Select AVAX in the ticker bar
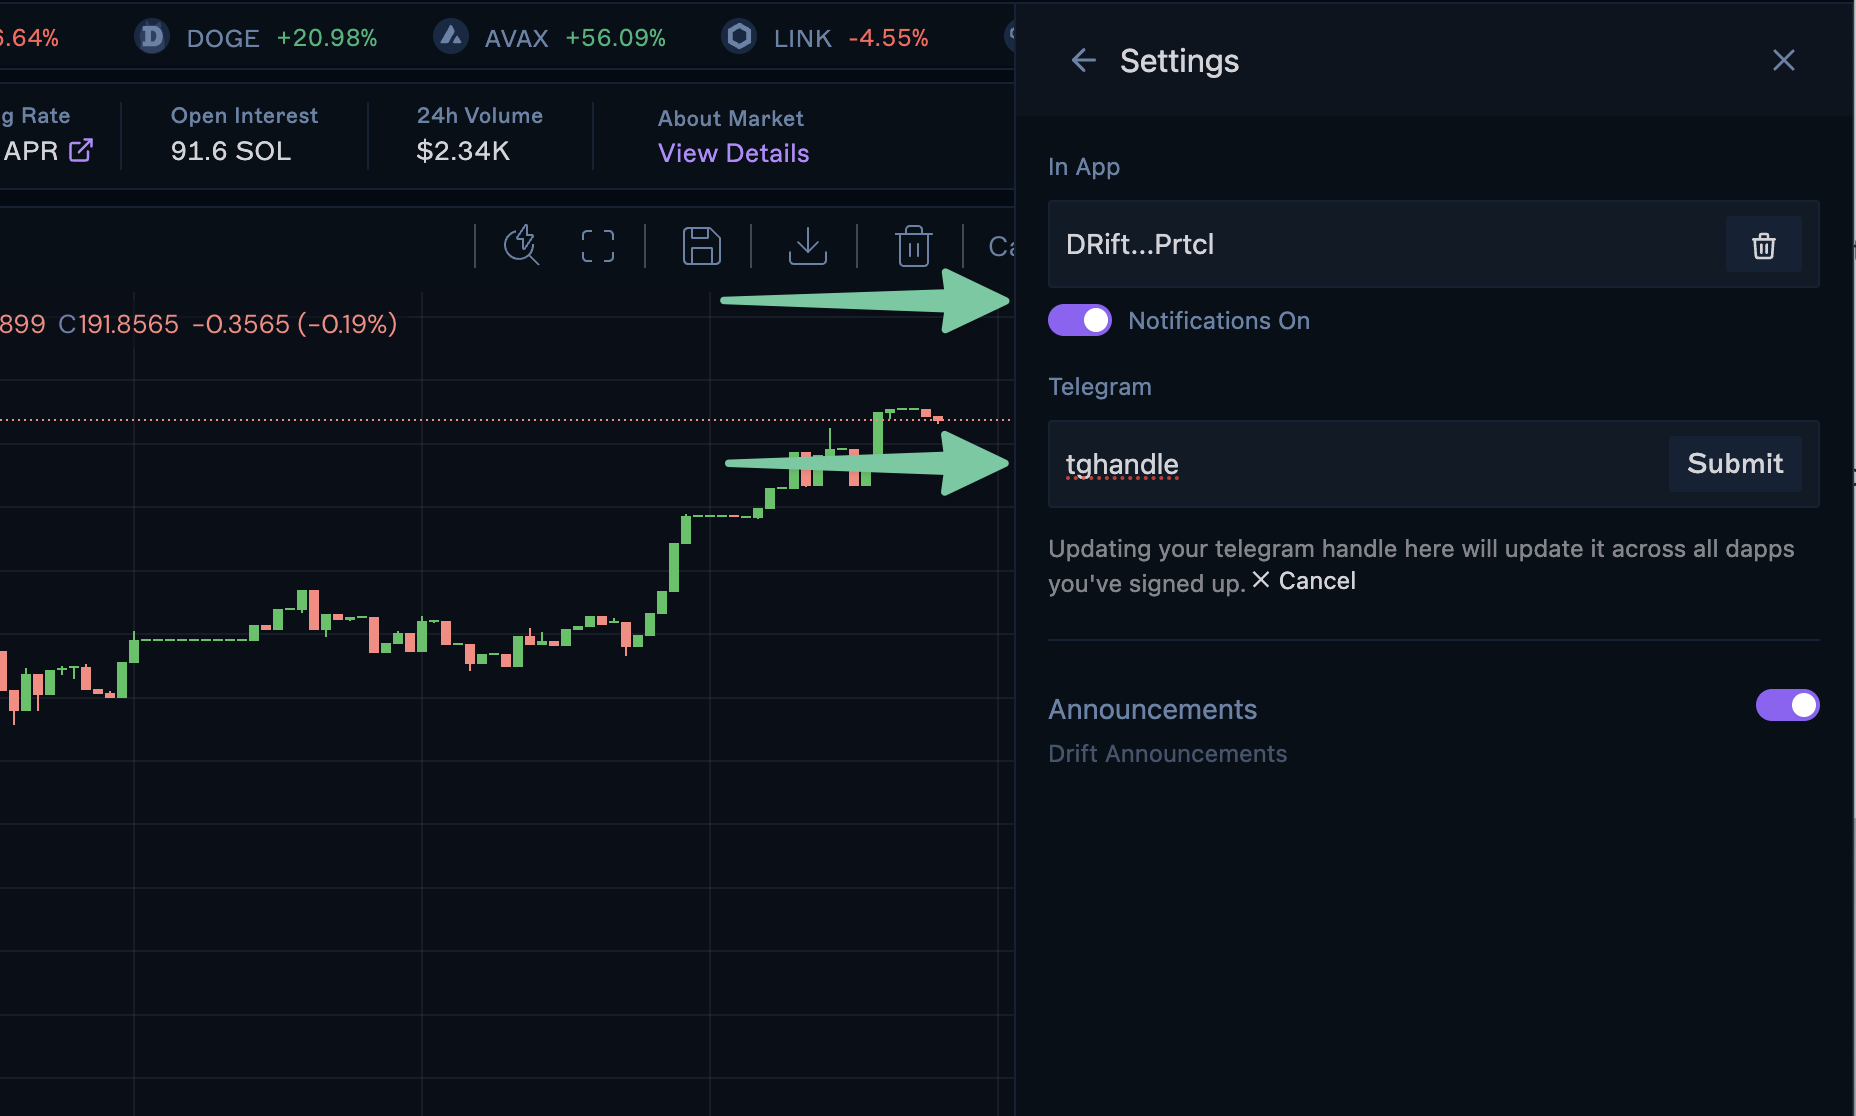1856x1116 pixels. click(515, 38)
